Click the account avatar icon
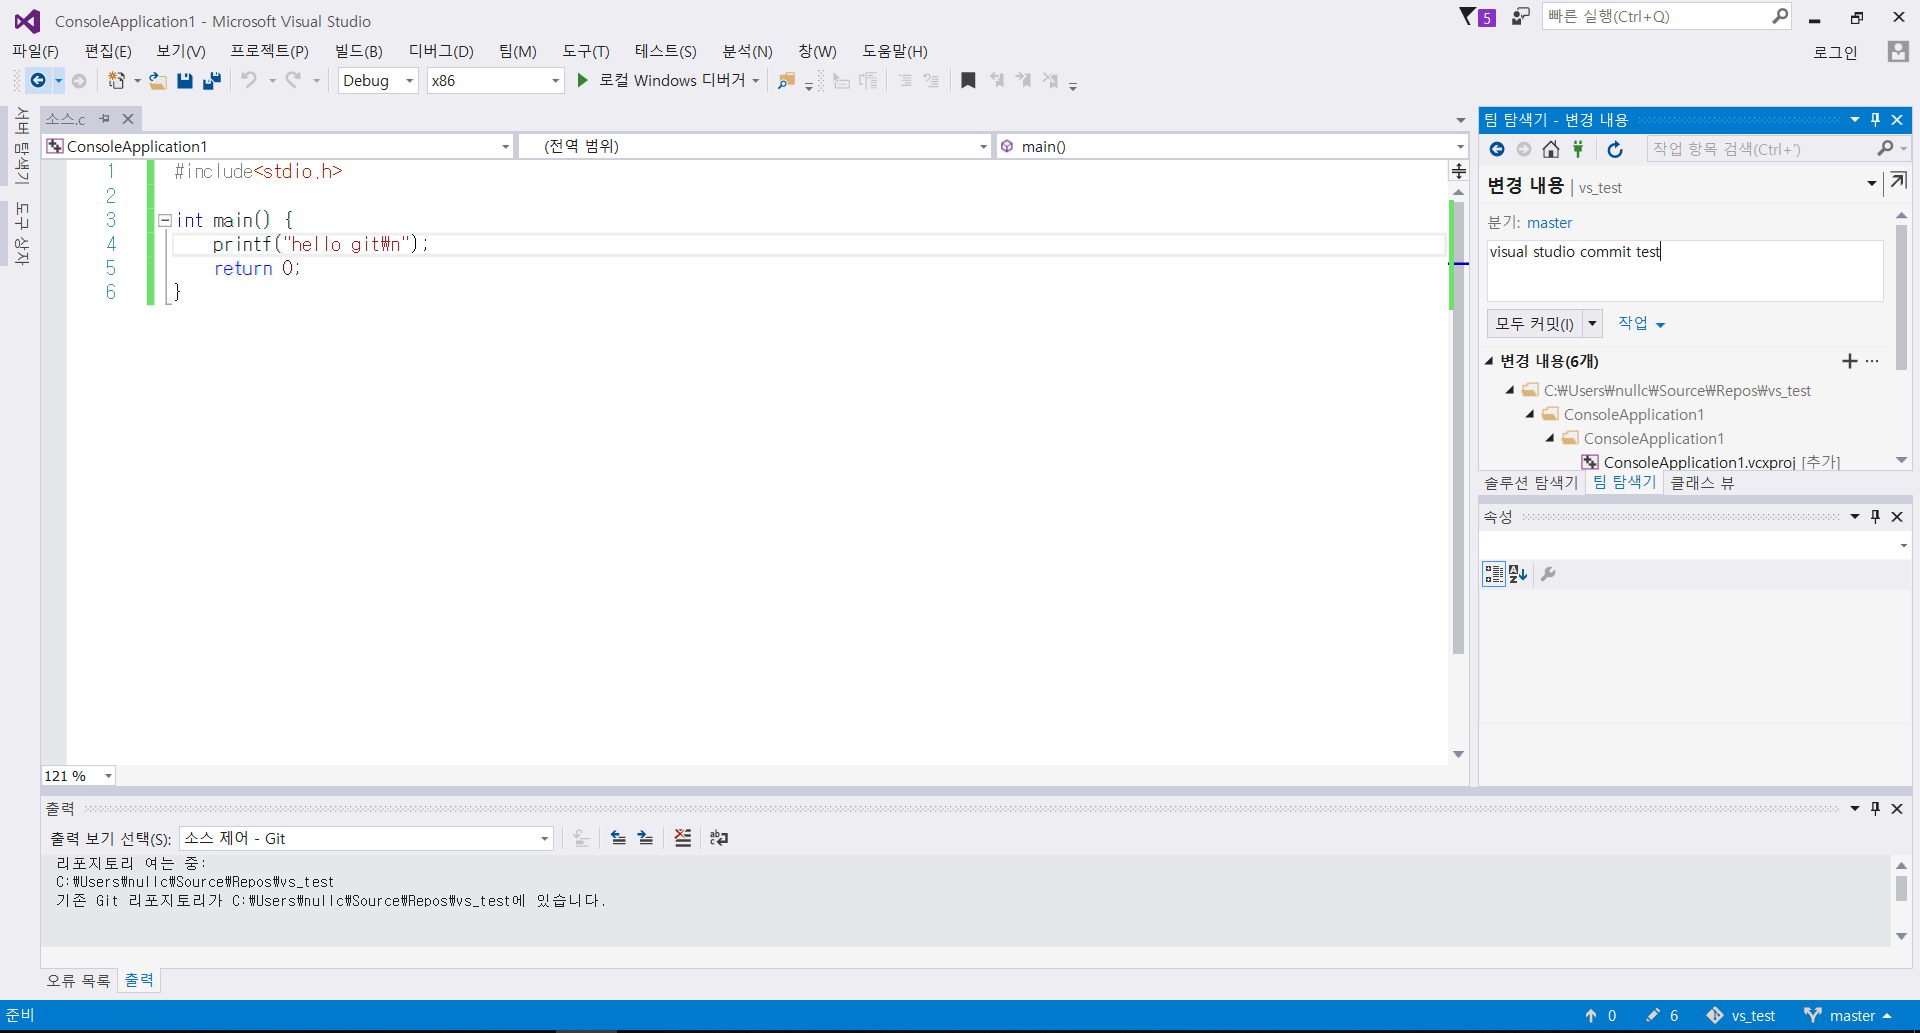This screenshot has height=1033, width=1920. [1898, 51]
